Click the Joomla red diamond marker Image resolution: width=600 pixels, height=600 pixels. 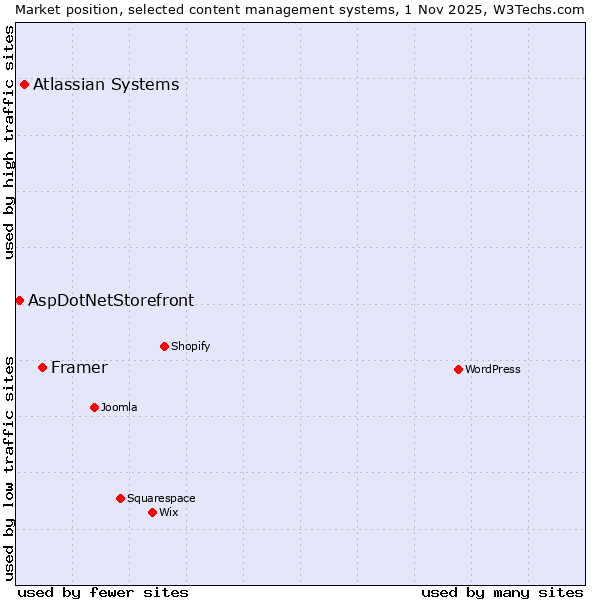(x=94, y=407)
